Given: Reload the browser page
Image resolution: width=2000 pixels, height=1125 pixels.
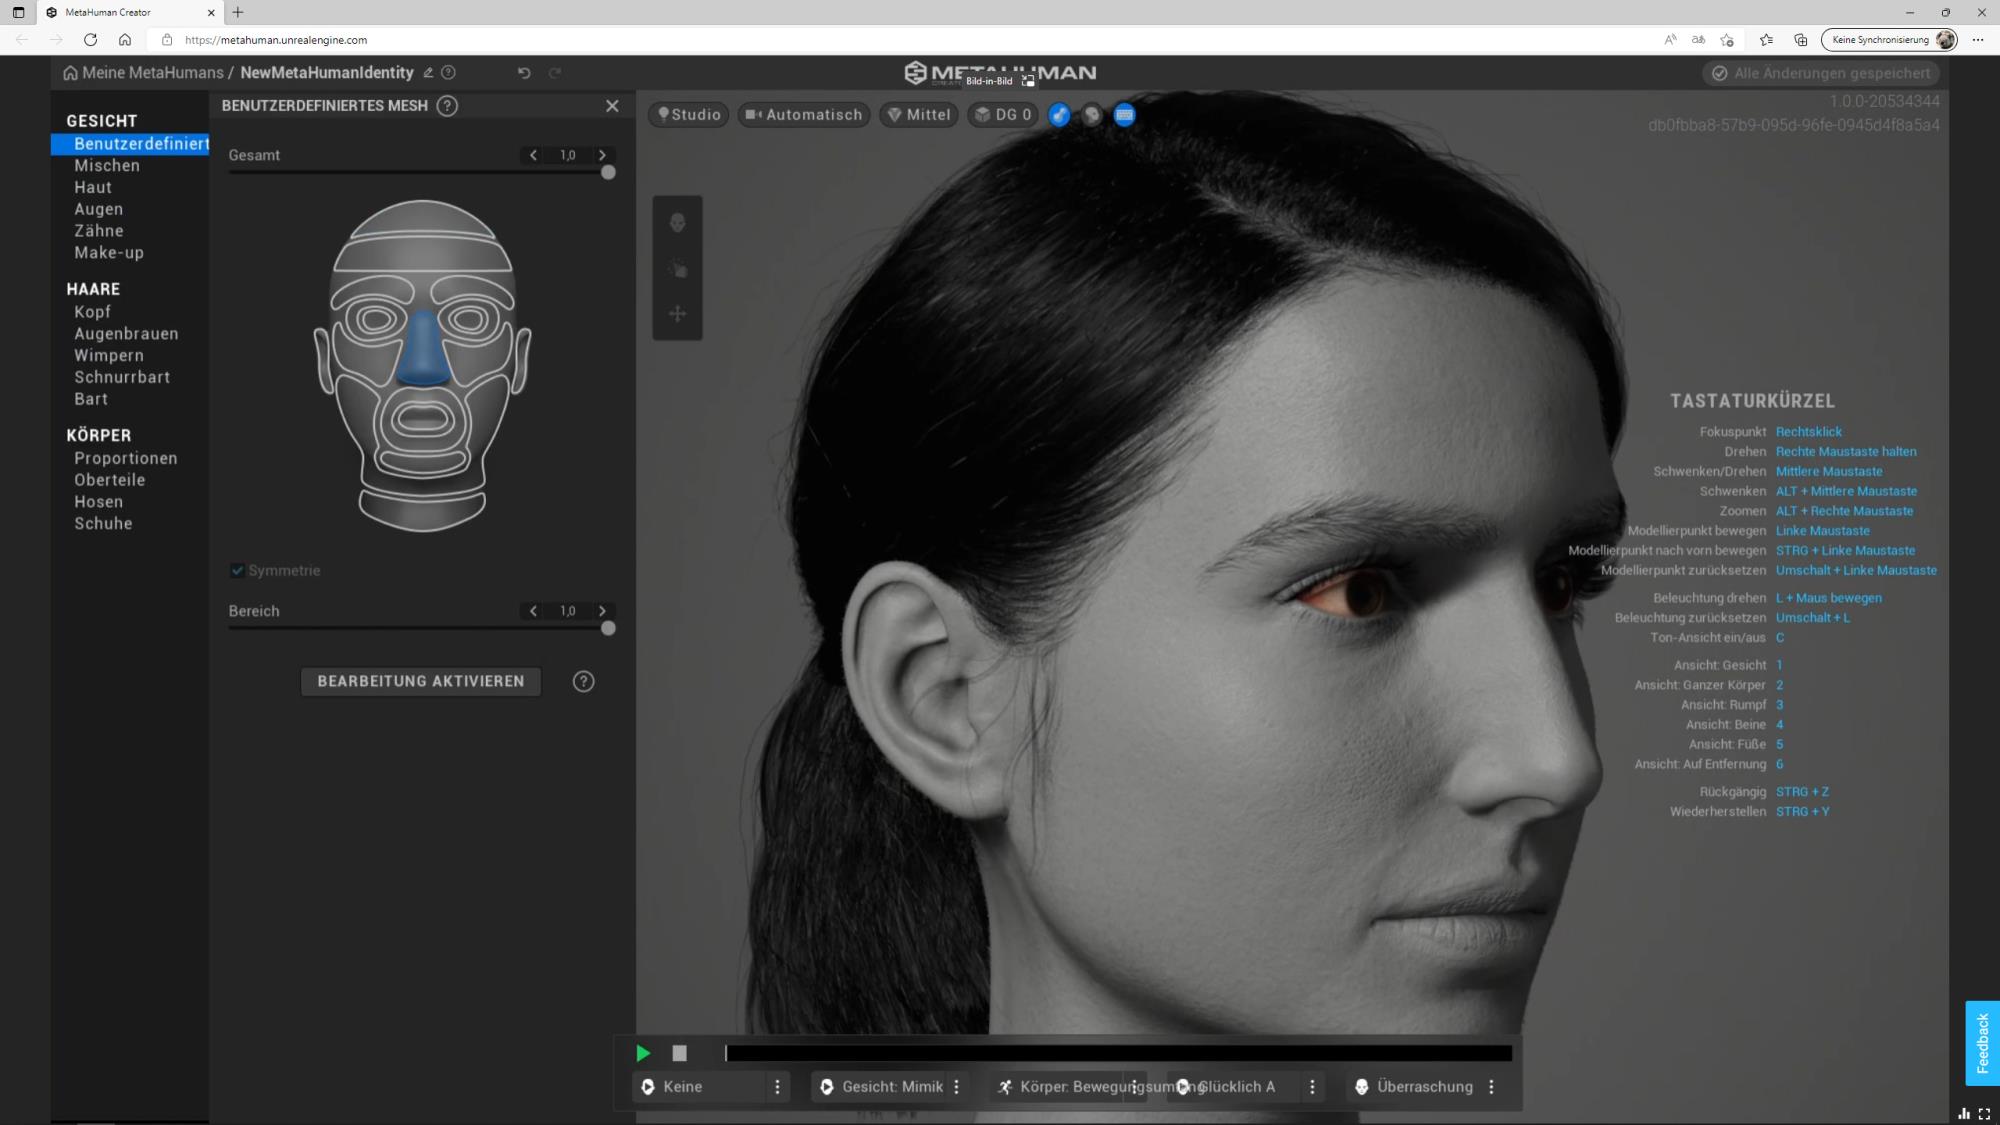Looking at the screenshot, I should (90, 40).
